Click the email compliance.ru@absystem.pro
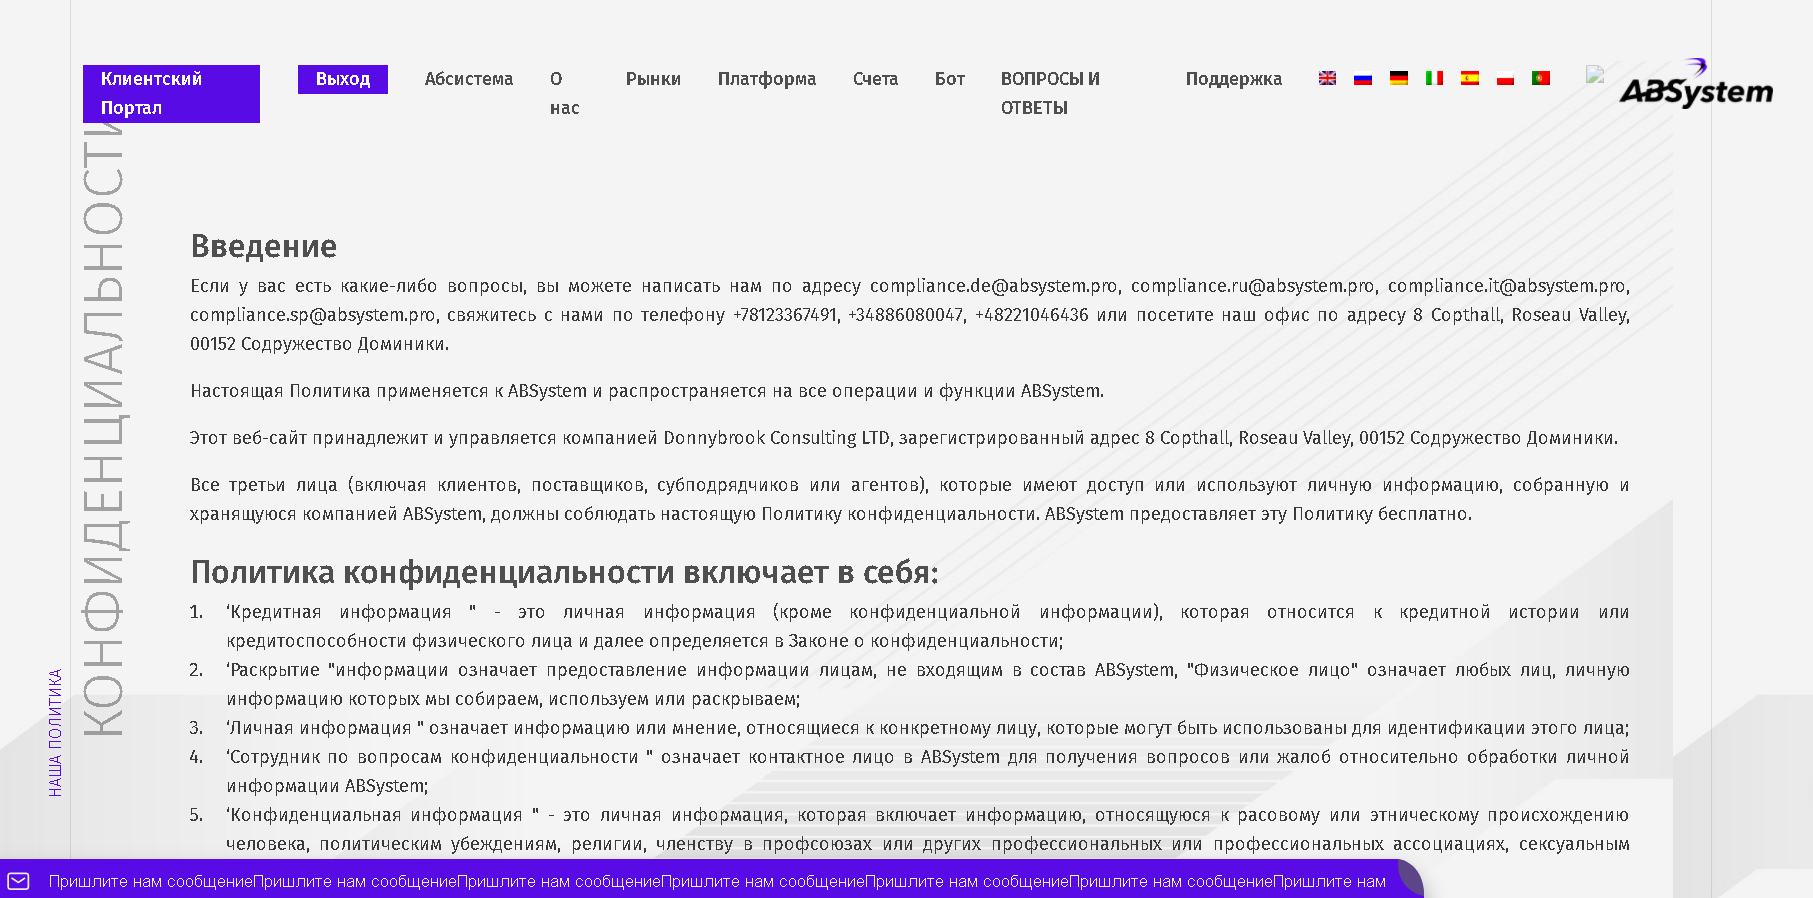The width and height of the screenshot is (1813, 898). click(x=1253, y=286)
